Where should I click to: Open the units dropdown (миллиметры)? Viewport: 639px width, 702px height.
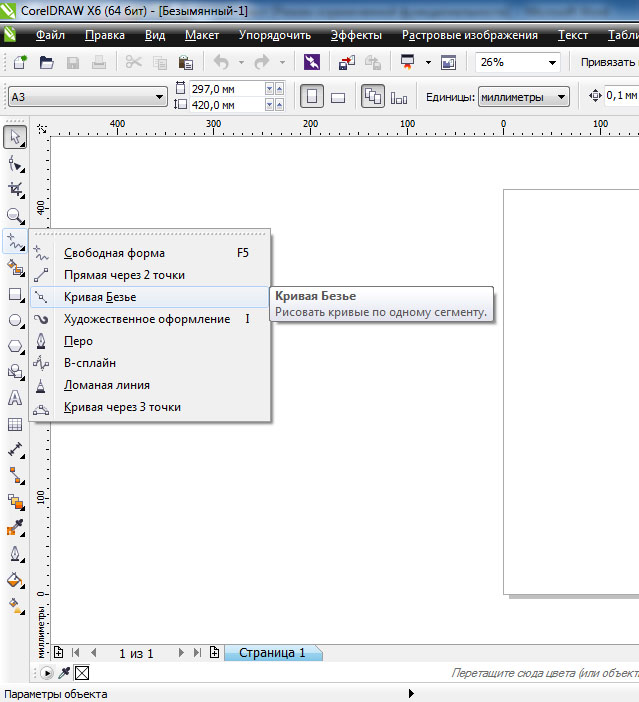coord(561,97)
